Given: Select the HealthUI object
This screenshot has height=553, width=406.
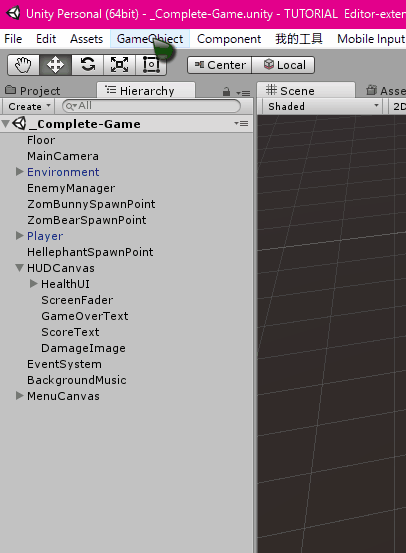Looking at the screenshot, I should (x=65, y=284).
